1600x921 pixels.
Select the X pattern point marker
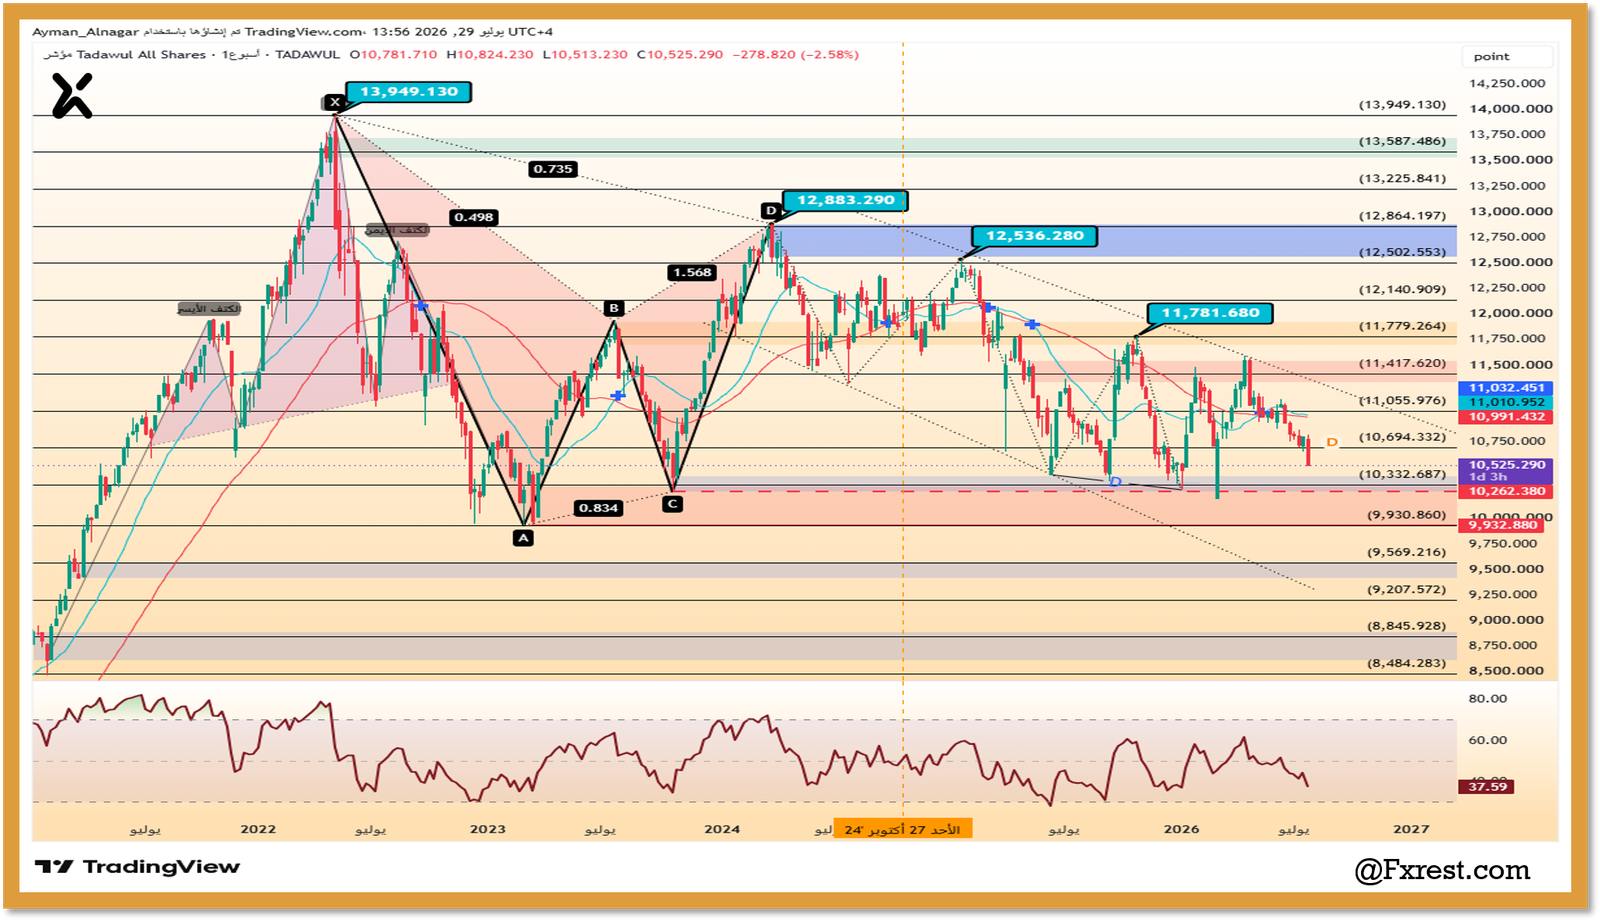point(334,102)
